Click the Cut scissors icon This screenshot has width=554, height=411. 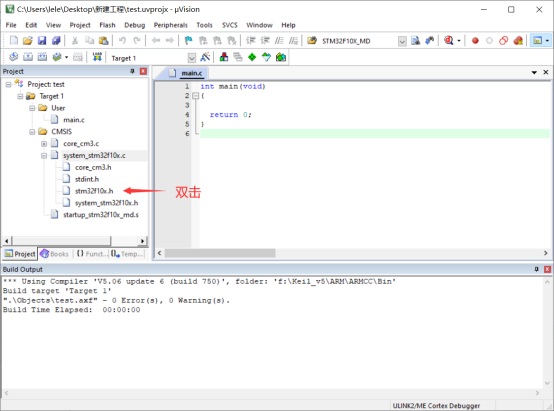(75, 40)
